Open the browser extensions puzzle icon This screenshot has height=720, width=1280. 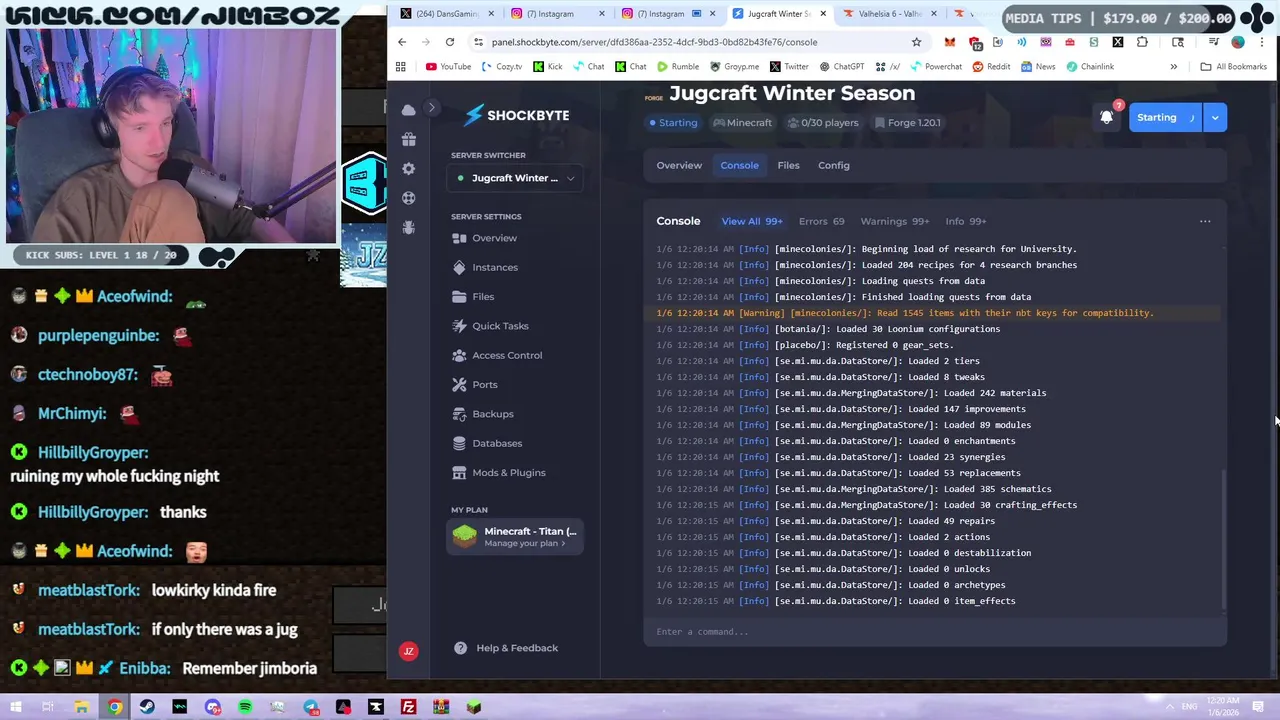(x=1142, y=42)
